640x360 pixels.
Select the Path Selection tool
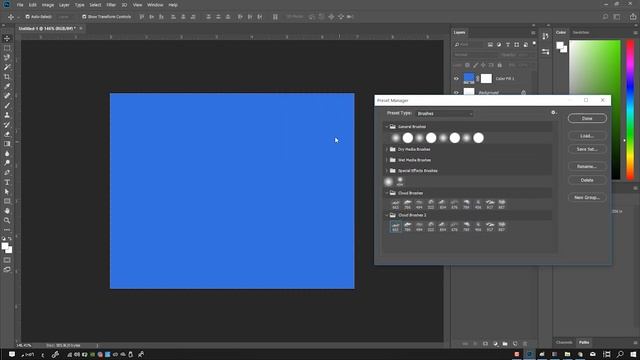point(7,192)
